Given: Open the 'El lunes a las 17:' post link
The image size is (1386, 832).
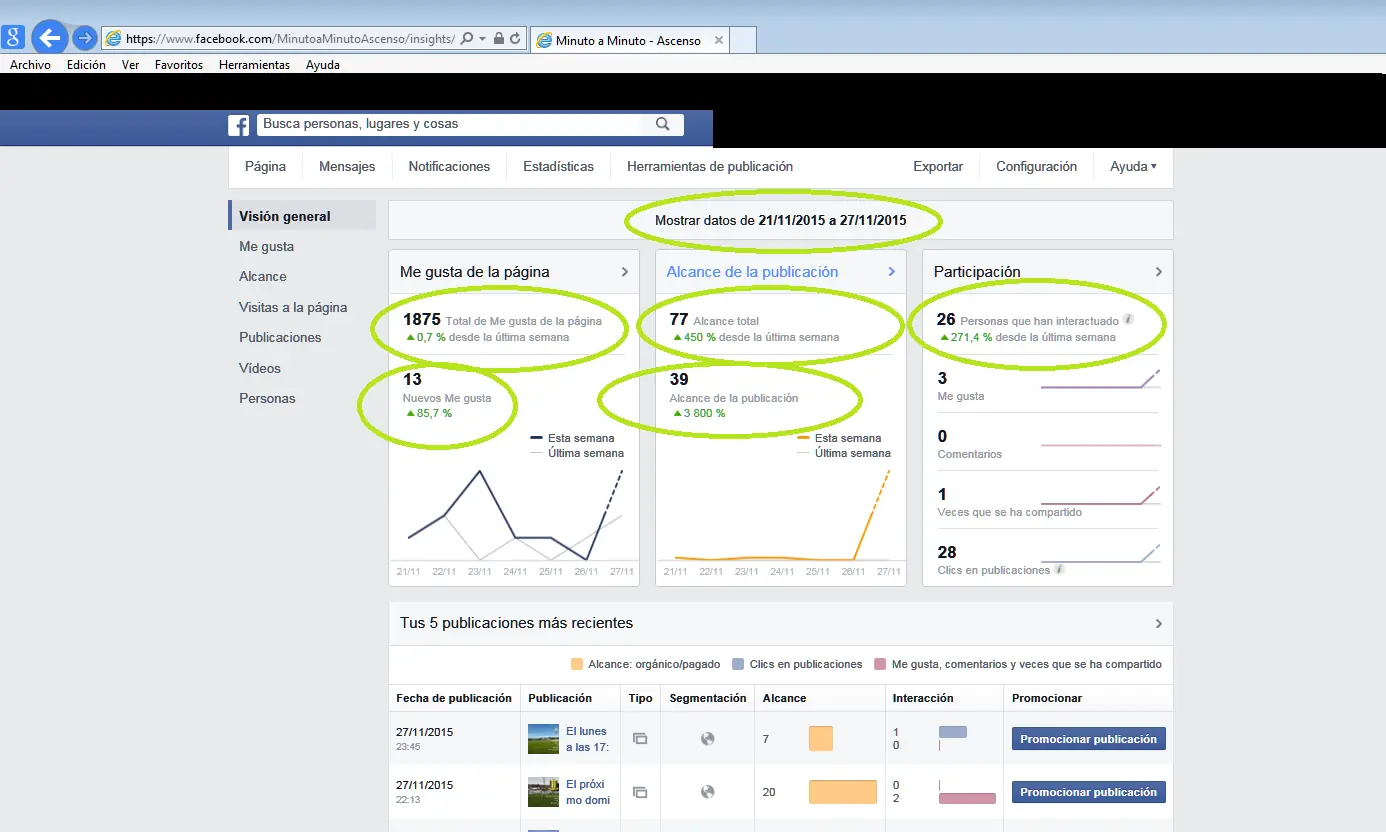Looking at the screenshot, I should 587,739.
